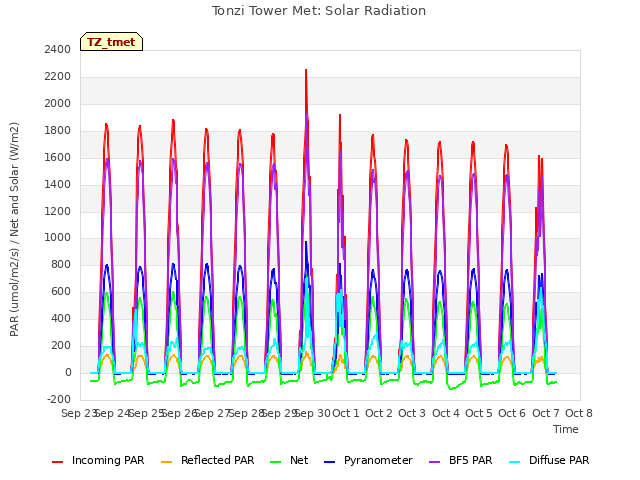Viewport: 640px width, 480px height.
Task: Click the Sep 30 x-axis tick label
Action: [312, 413]
